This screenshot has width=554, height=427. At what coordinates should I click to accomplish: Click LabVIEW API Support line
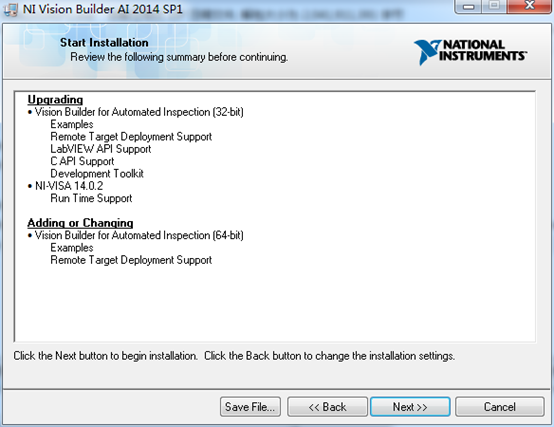(x=101, y=149)
